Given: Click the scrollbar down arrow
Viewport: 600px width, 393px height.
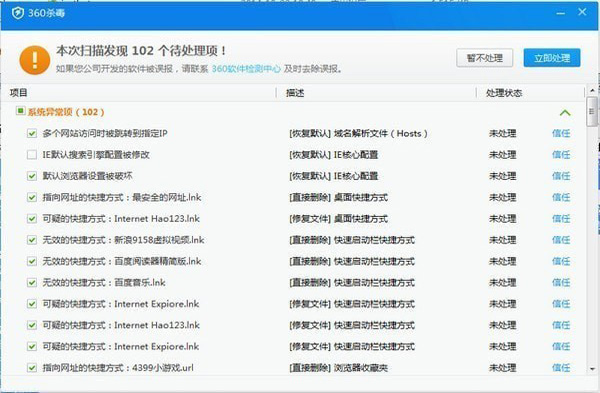Looking at the screenshot, I should point(592,369).
